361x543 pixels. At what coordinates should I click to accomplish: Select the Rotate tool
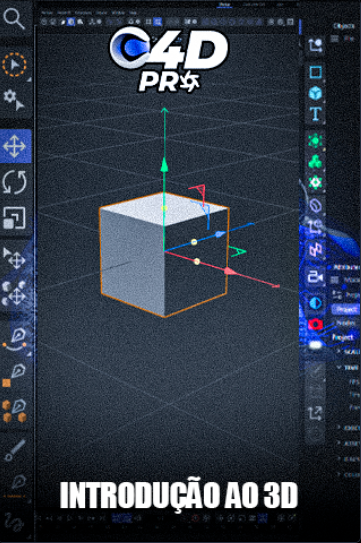click(15, 183)
